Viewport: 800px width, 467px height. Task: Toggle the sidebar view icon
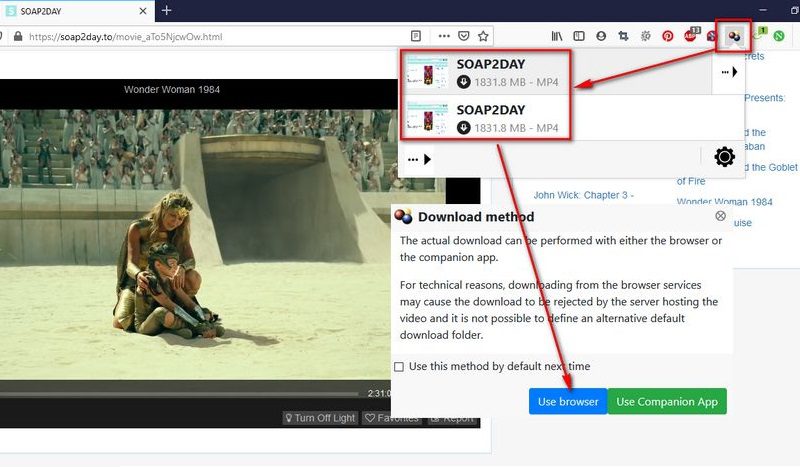[579, 36]
